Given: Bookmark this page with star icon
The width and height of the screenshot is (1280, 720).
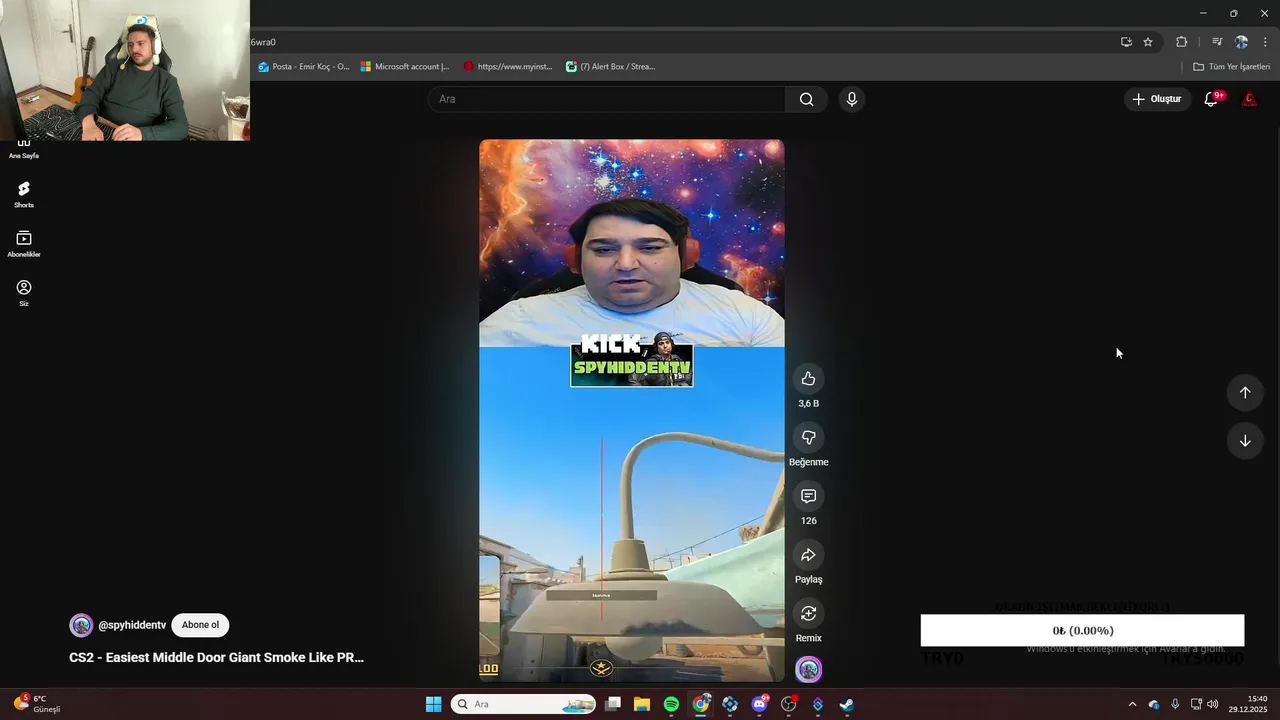Looking at the screenshot, I should (1148, 42).
